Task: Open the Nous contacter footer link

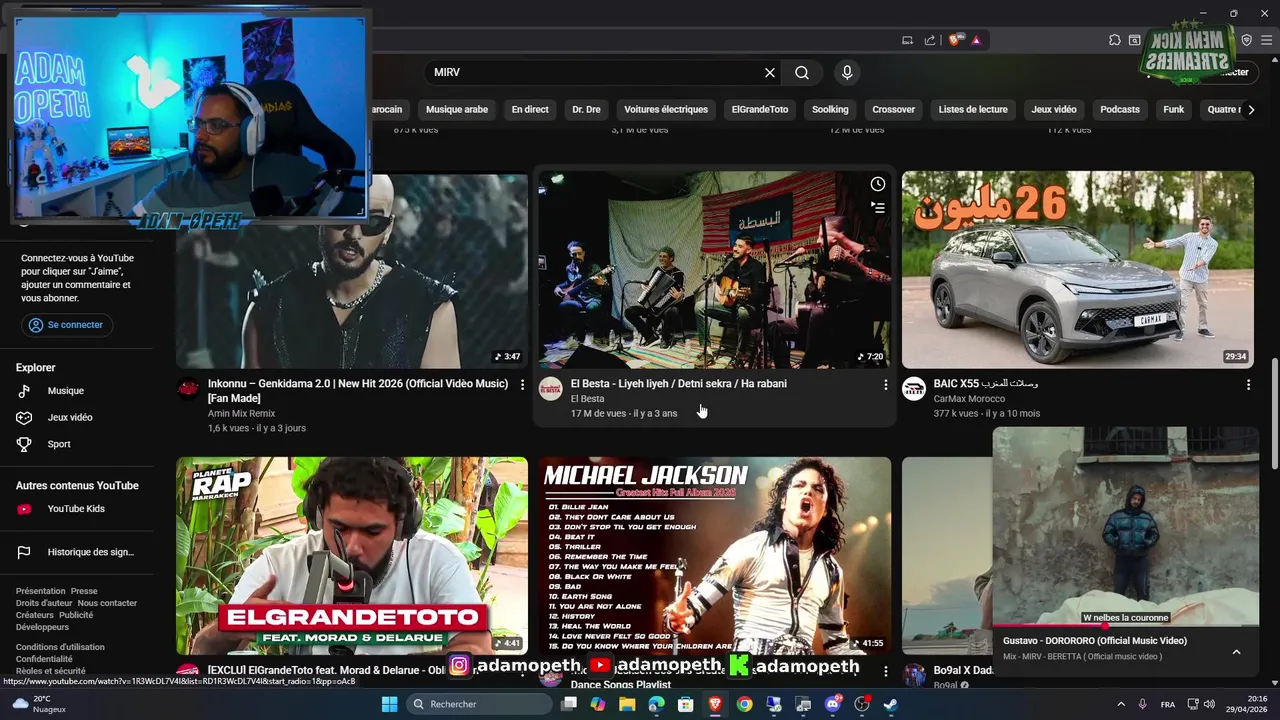Action: (x=107, y=603)
